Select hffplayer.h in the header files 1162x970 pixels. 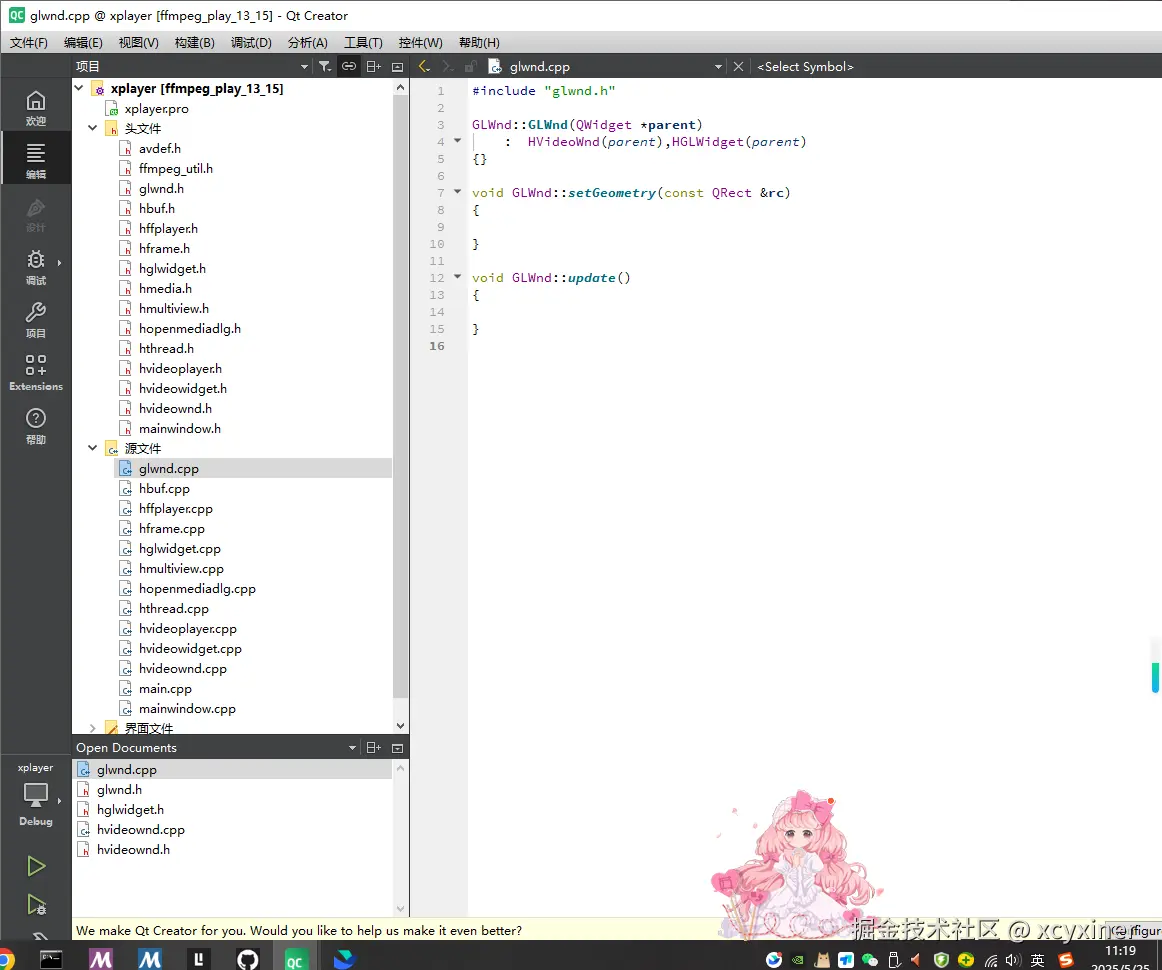168,229
